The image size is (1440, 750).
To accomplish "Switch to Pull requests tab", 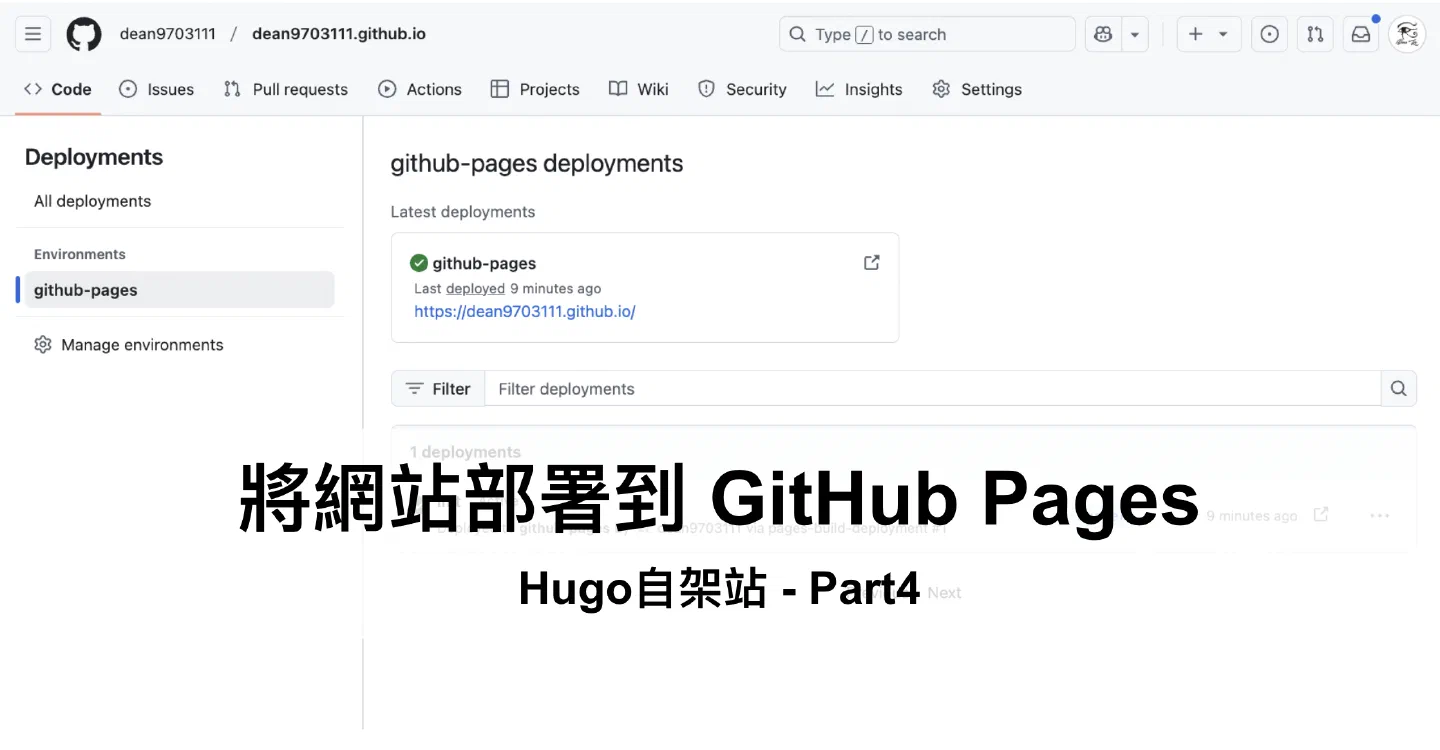I will (286, 89).
